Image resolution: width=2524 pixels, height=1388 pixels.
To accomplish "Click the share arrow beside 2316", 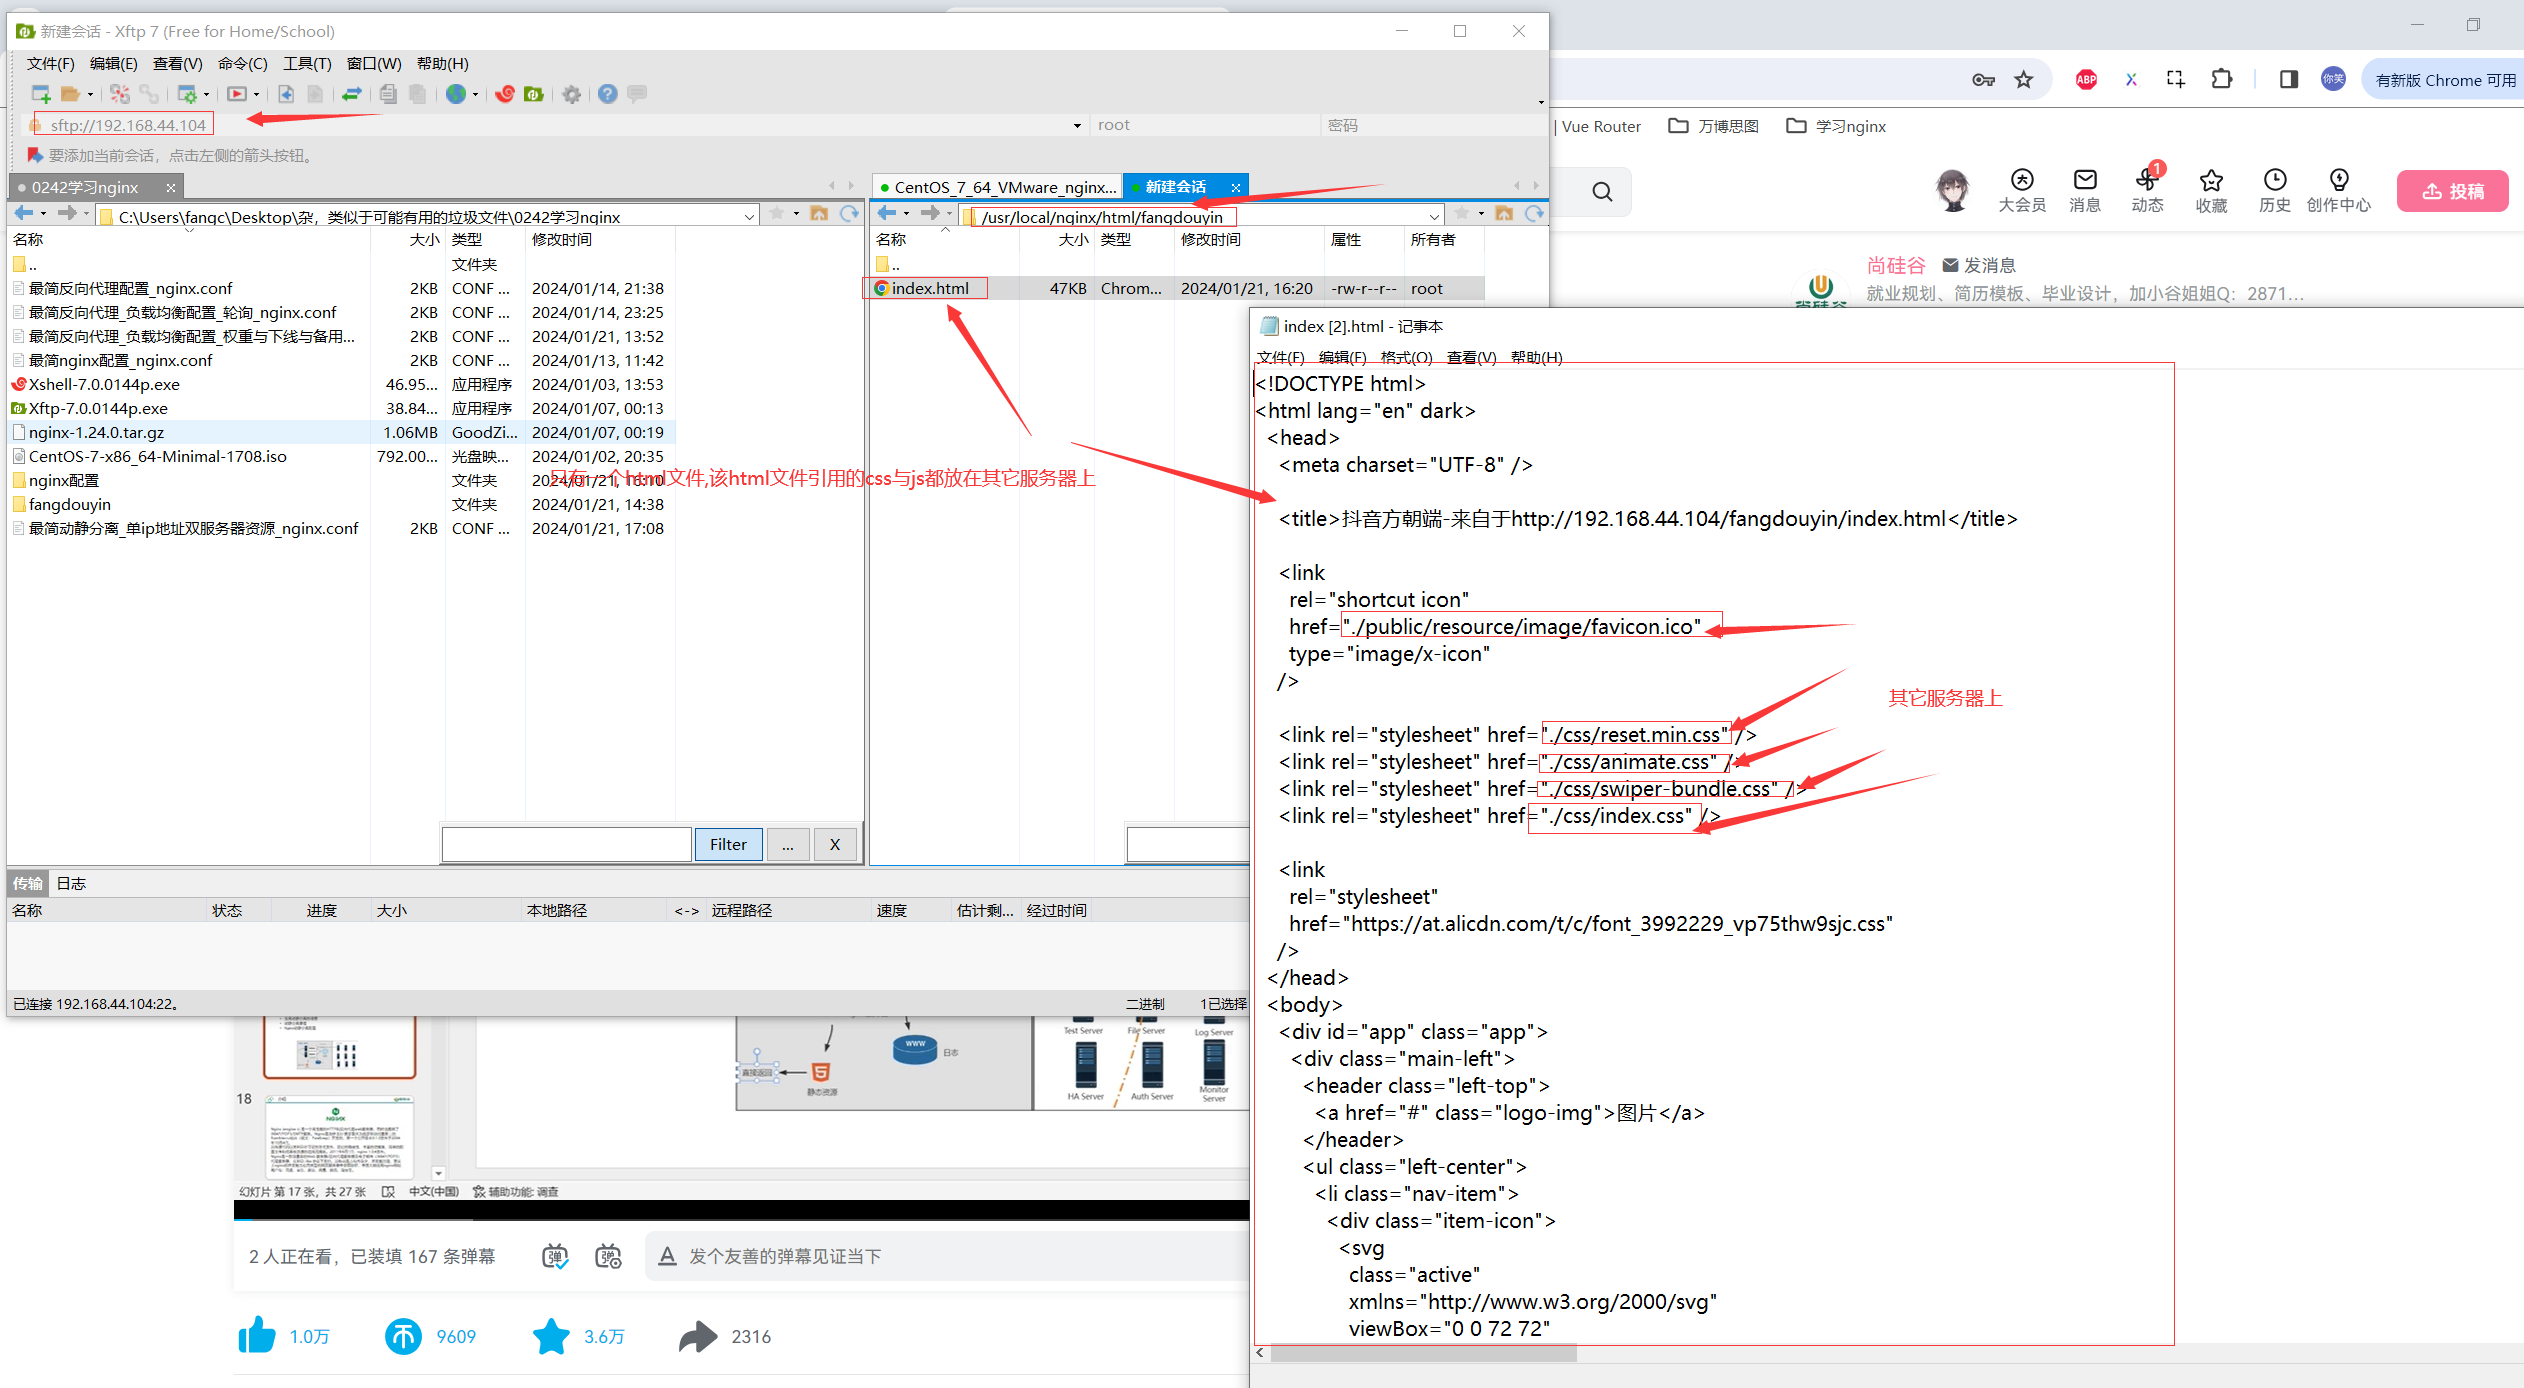I will (x=698, y=1336).
